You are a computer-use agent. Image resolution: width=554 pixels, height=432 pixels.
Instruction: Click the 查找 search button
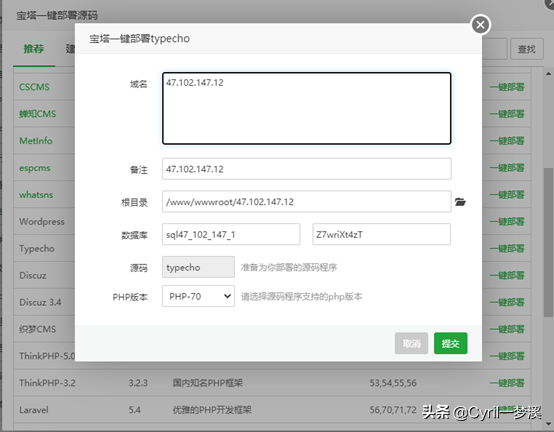click(527, 49)
